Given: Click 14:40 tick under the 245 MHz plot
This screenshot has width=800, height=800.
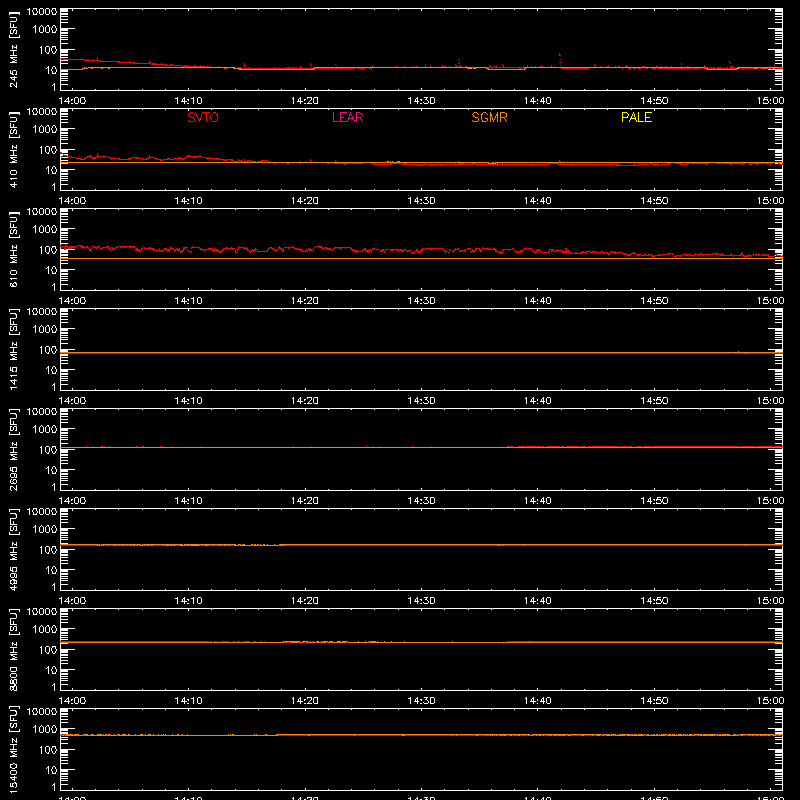Looking at the screenshot, I should pos(537,101).
